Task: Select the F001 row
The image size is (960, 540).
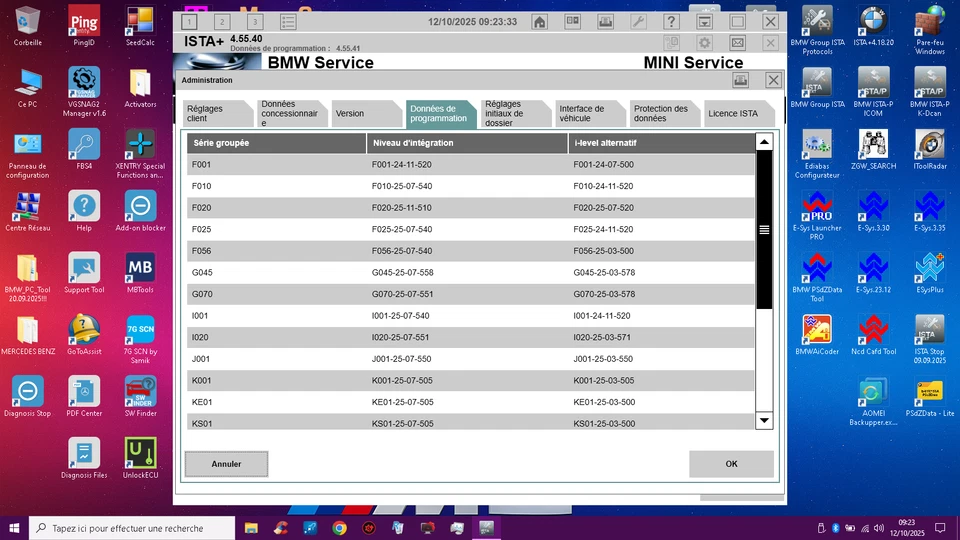Action: point(471,165)
